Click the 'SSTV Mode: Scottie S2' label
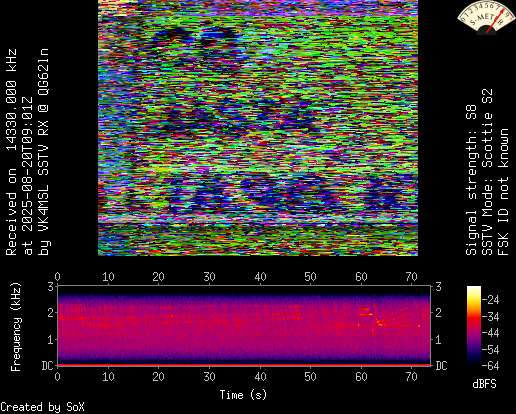 tap(487, 172)
